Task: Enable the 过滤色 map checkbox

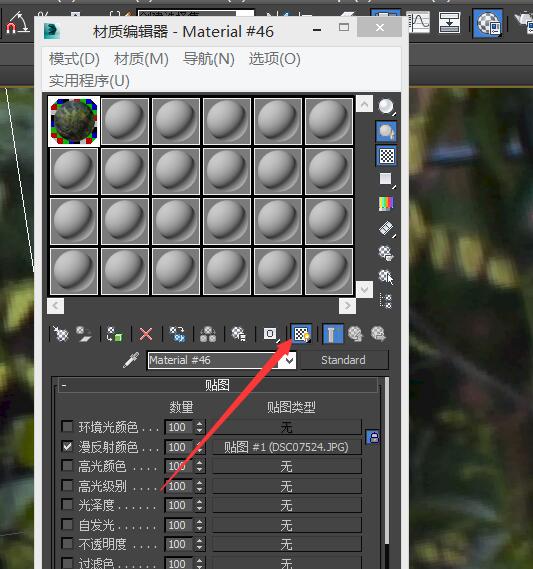Action: coord(67,562)
